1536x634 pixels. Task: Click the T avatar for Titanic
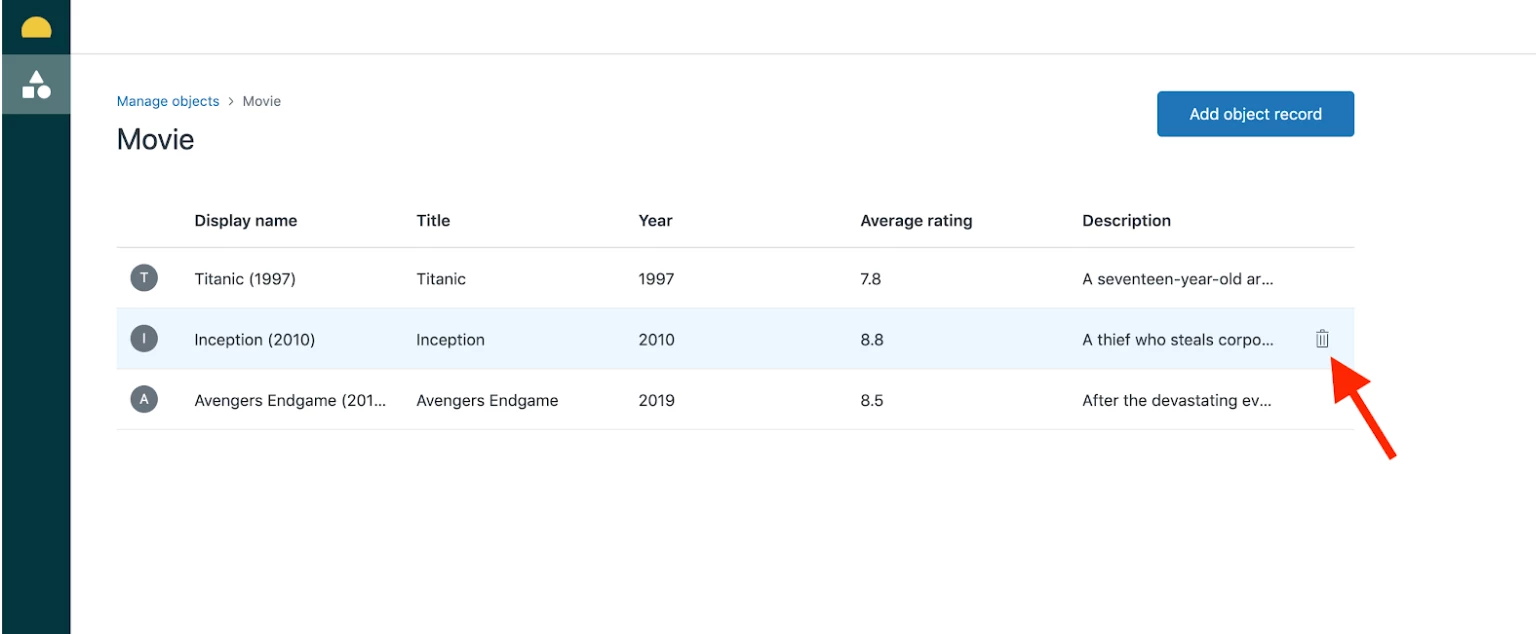pos(144,278)
